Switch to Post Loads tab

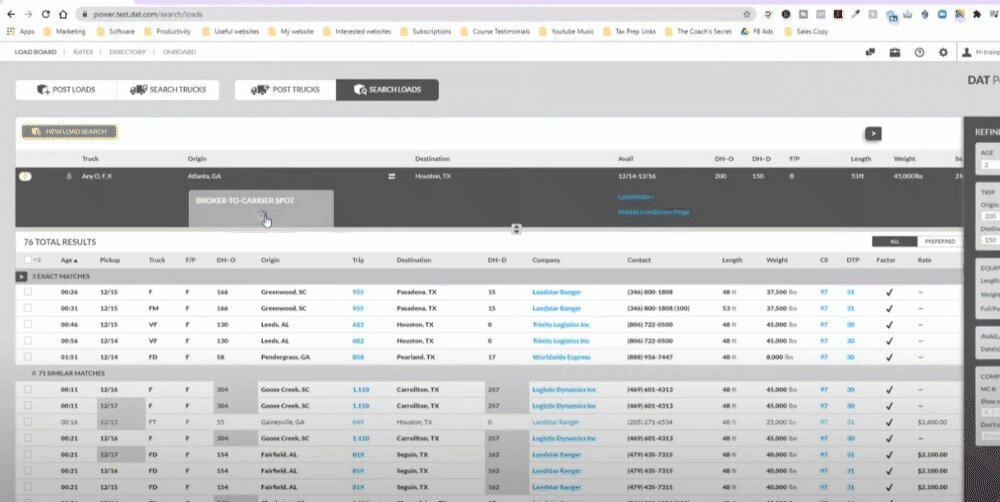(x=66, y=90)
